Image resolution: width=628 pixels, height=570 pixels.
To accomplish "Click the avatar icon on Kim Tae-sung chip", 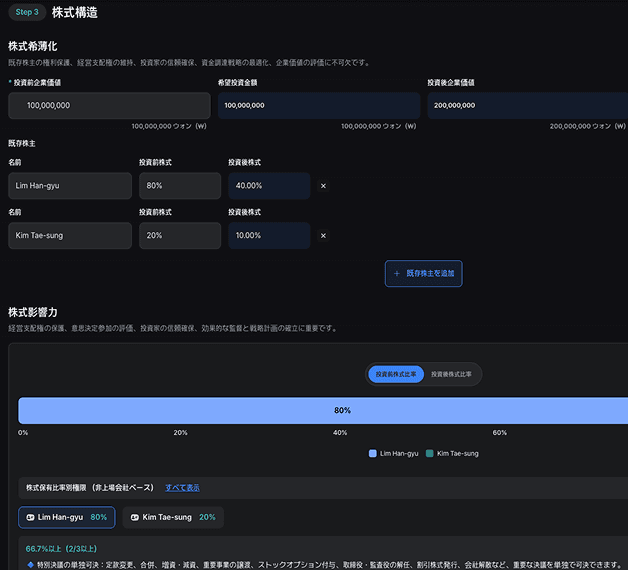I will click(135, 517).
